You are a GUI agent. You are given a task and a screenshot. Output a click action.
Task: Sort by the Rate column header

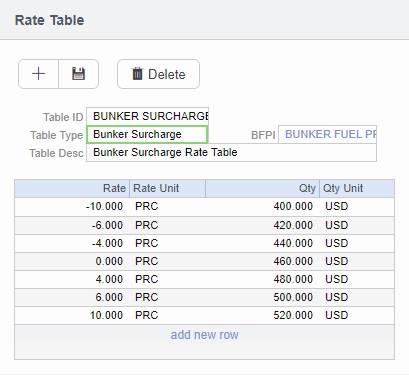[72, 188]
